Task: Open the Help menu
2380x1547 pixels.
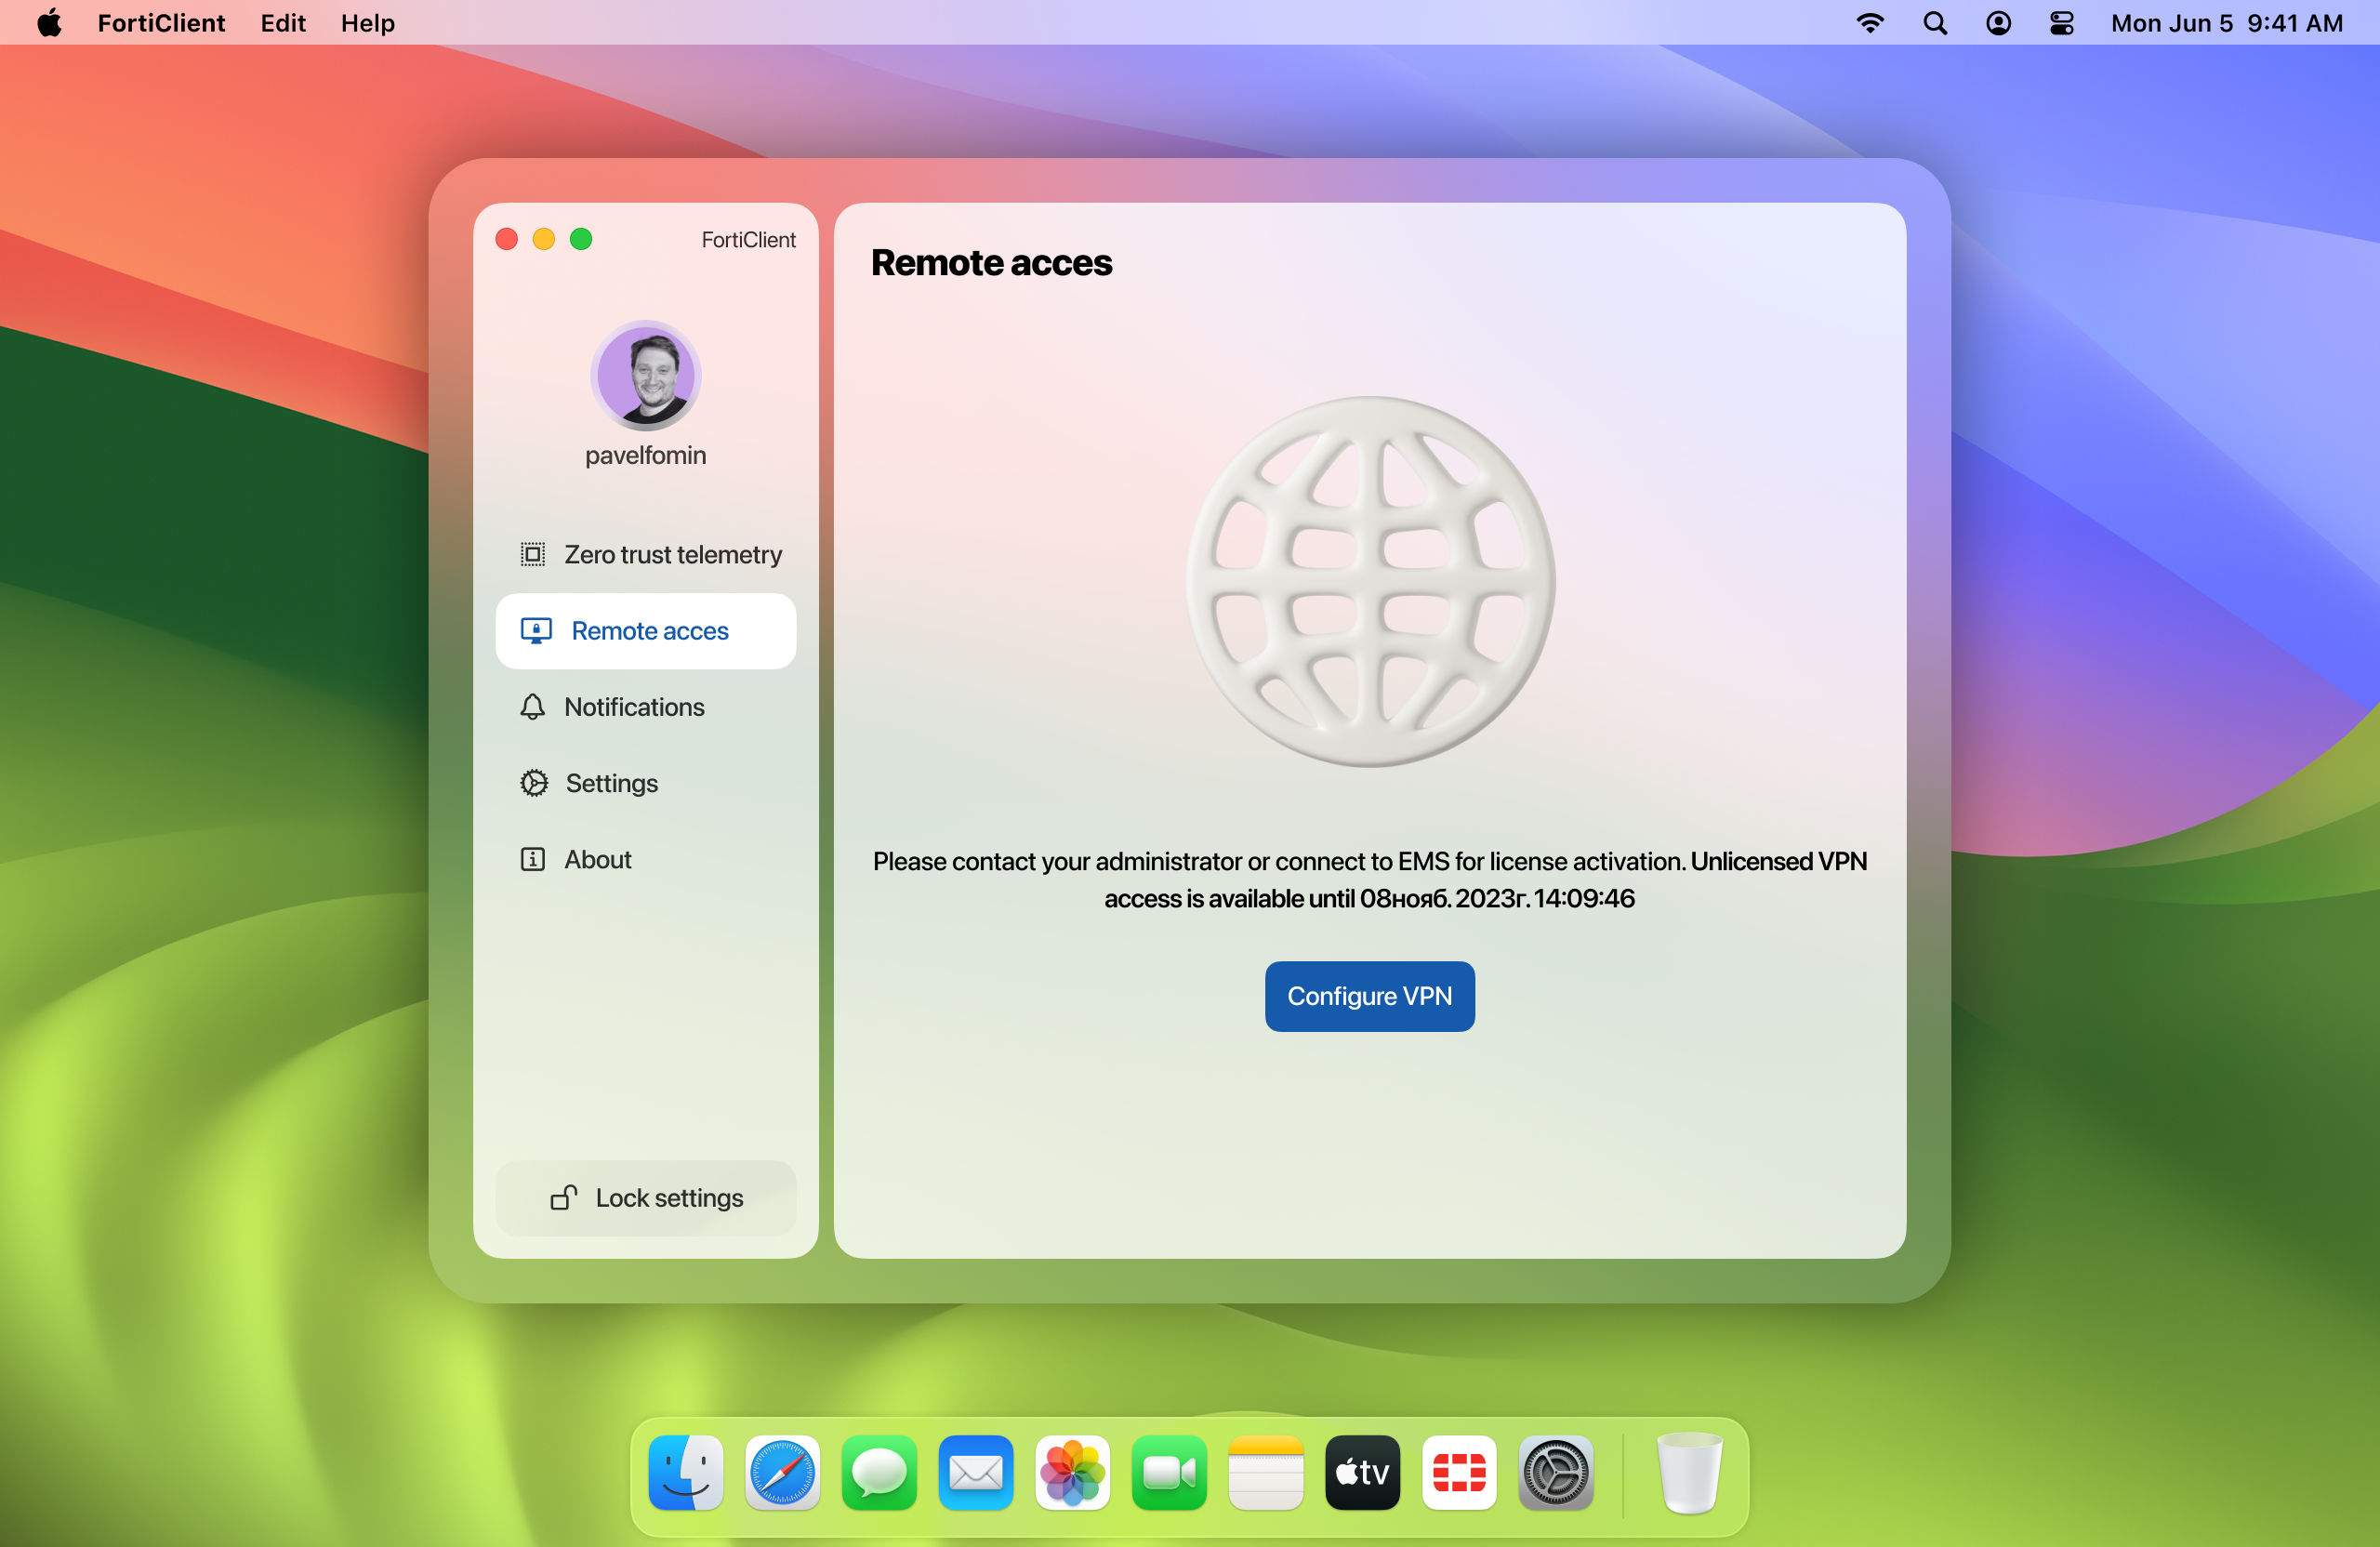Action: coord(367,22)
